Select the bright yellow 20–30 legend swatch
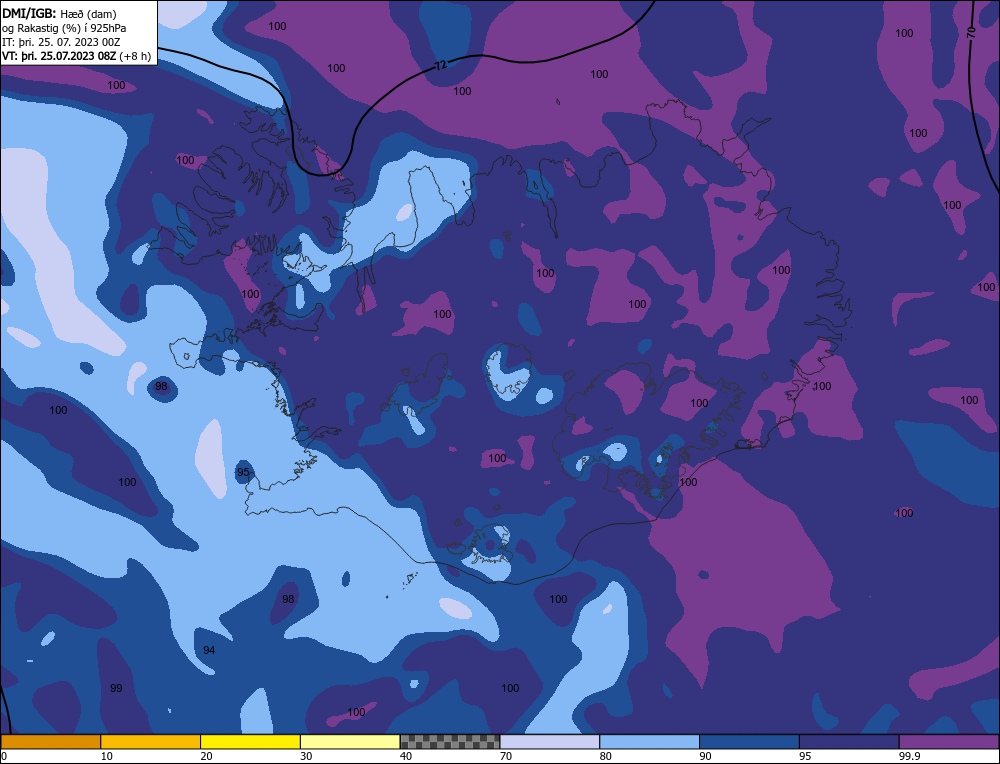This screenshot has height=764, width=1000. (x=250, y=742)
